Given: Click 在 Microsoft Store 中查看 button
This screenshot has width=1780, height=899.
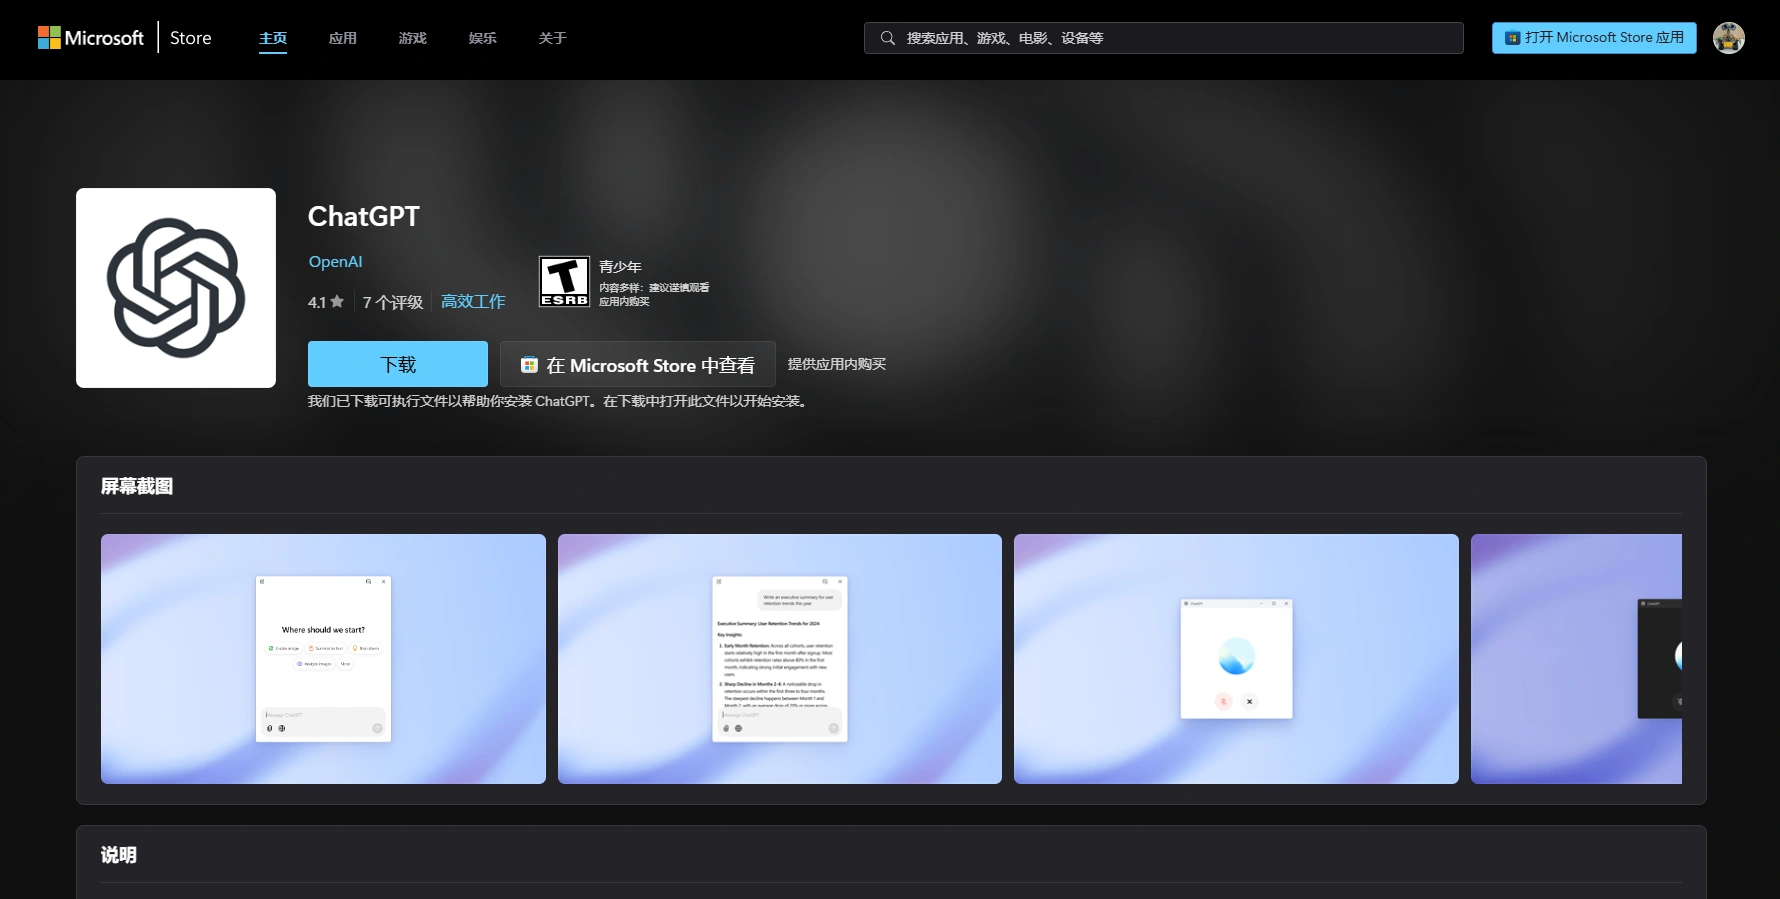Looking at the screenshot, I should [x=638, y=364].
